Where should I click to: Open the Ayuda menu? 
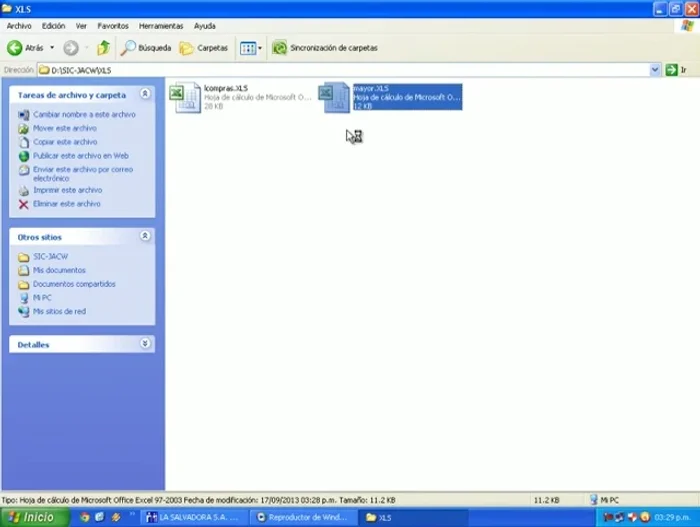[x=205, y=26]
